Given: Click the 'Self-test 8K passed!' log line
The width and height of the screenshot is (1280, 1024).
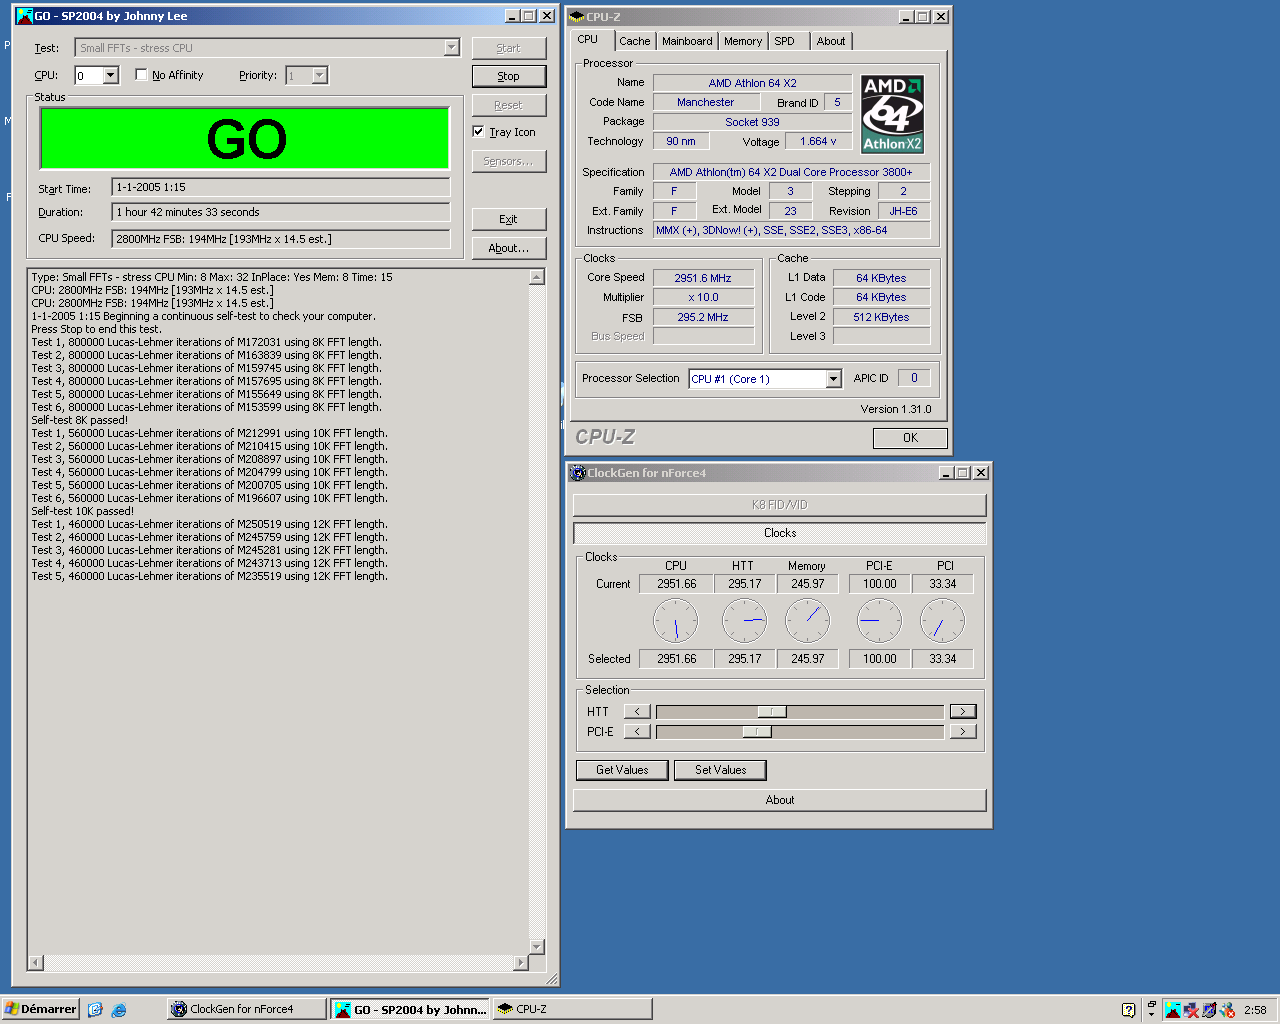Looking at the screenshot, I should click(80, 420).
